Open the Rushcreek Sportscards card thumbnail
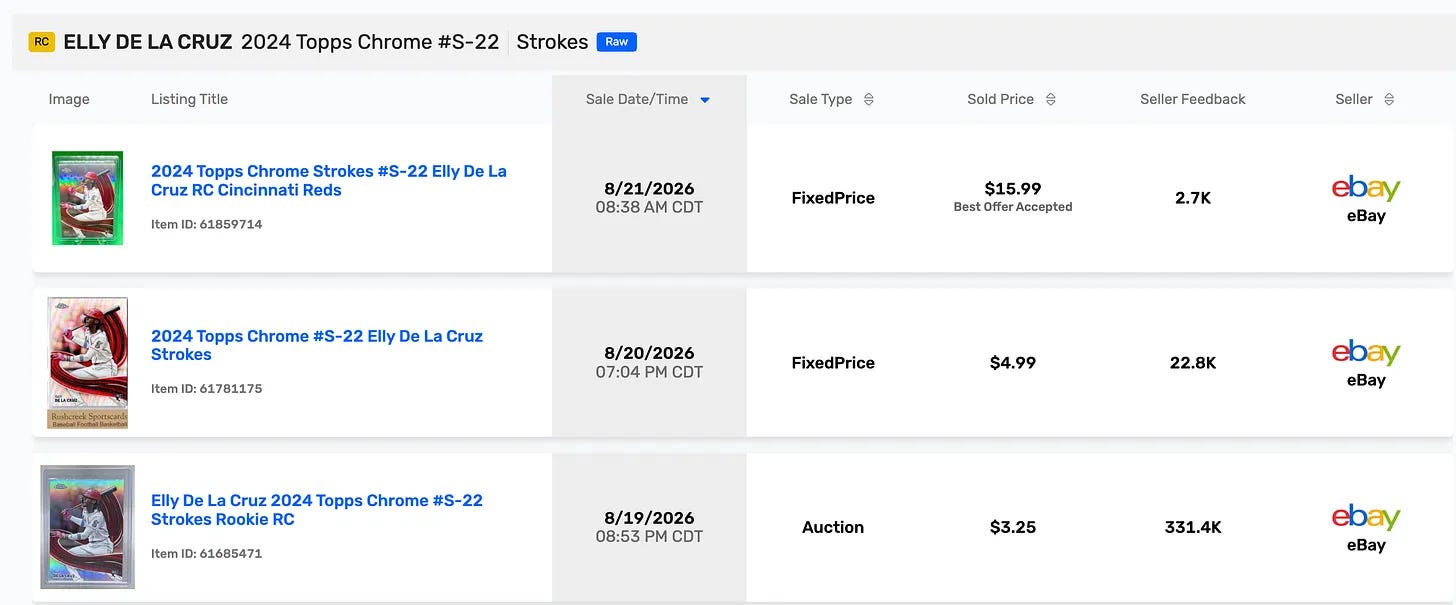The image size is (1456, 605). pos(88,363)
